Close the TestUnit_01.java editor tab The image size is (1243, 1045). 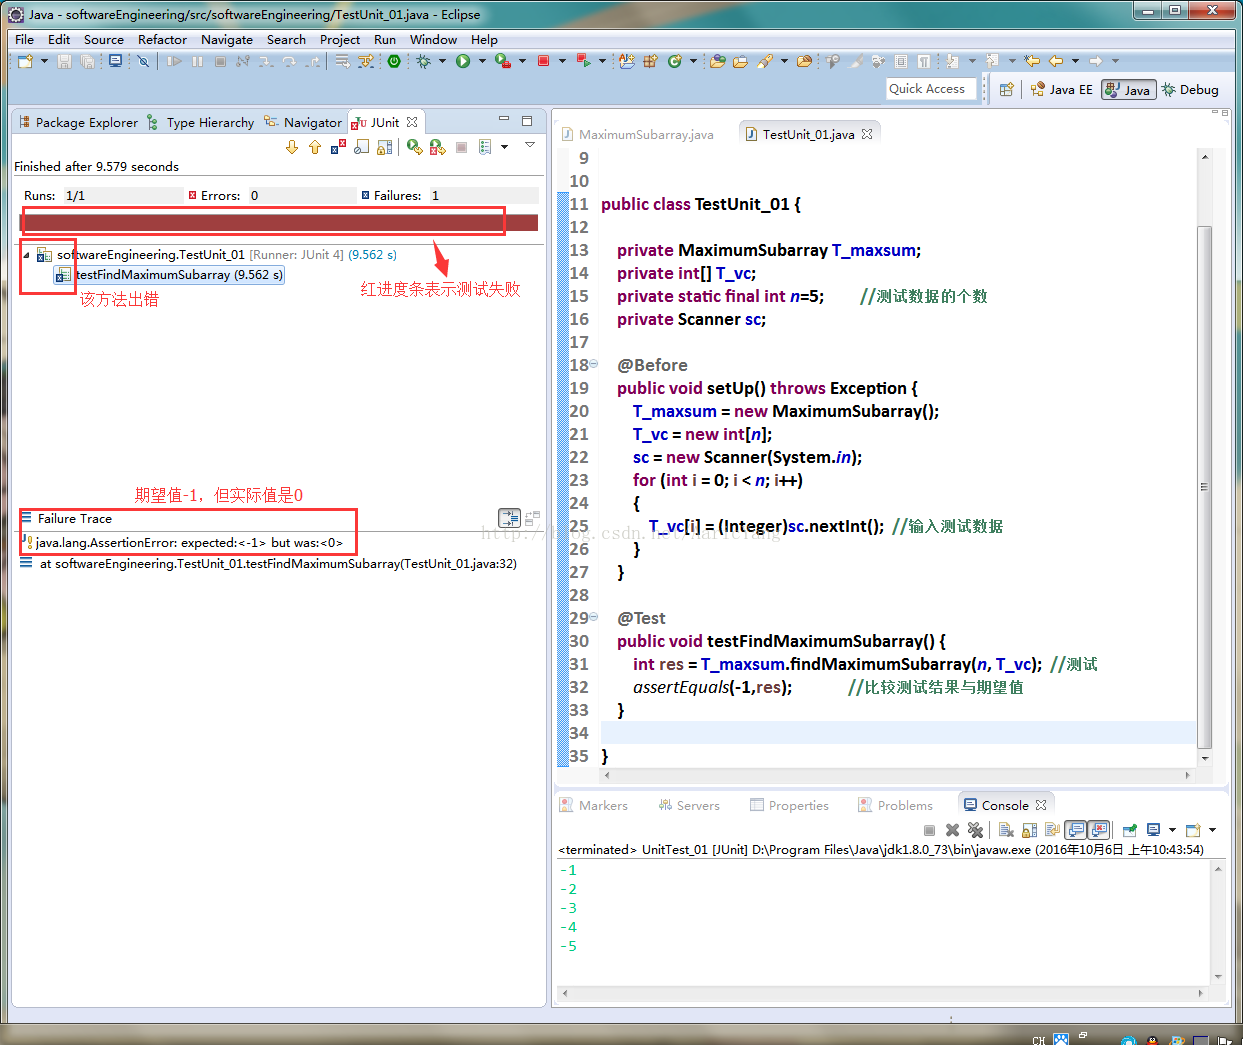point(867,134)
